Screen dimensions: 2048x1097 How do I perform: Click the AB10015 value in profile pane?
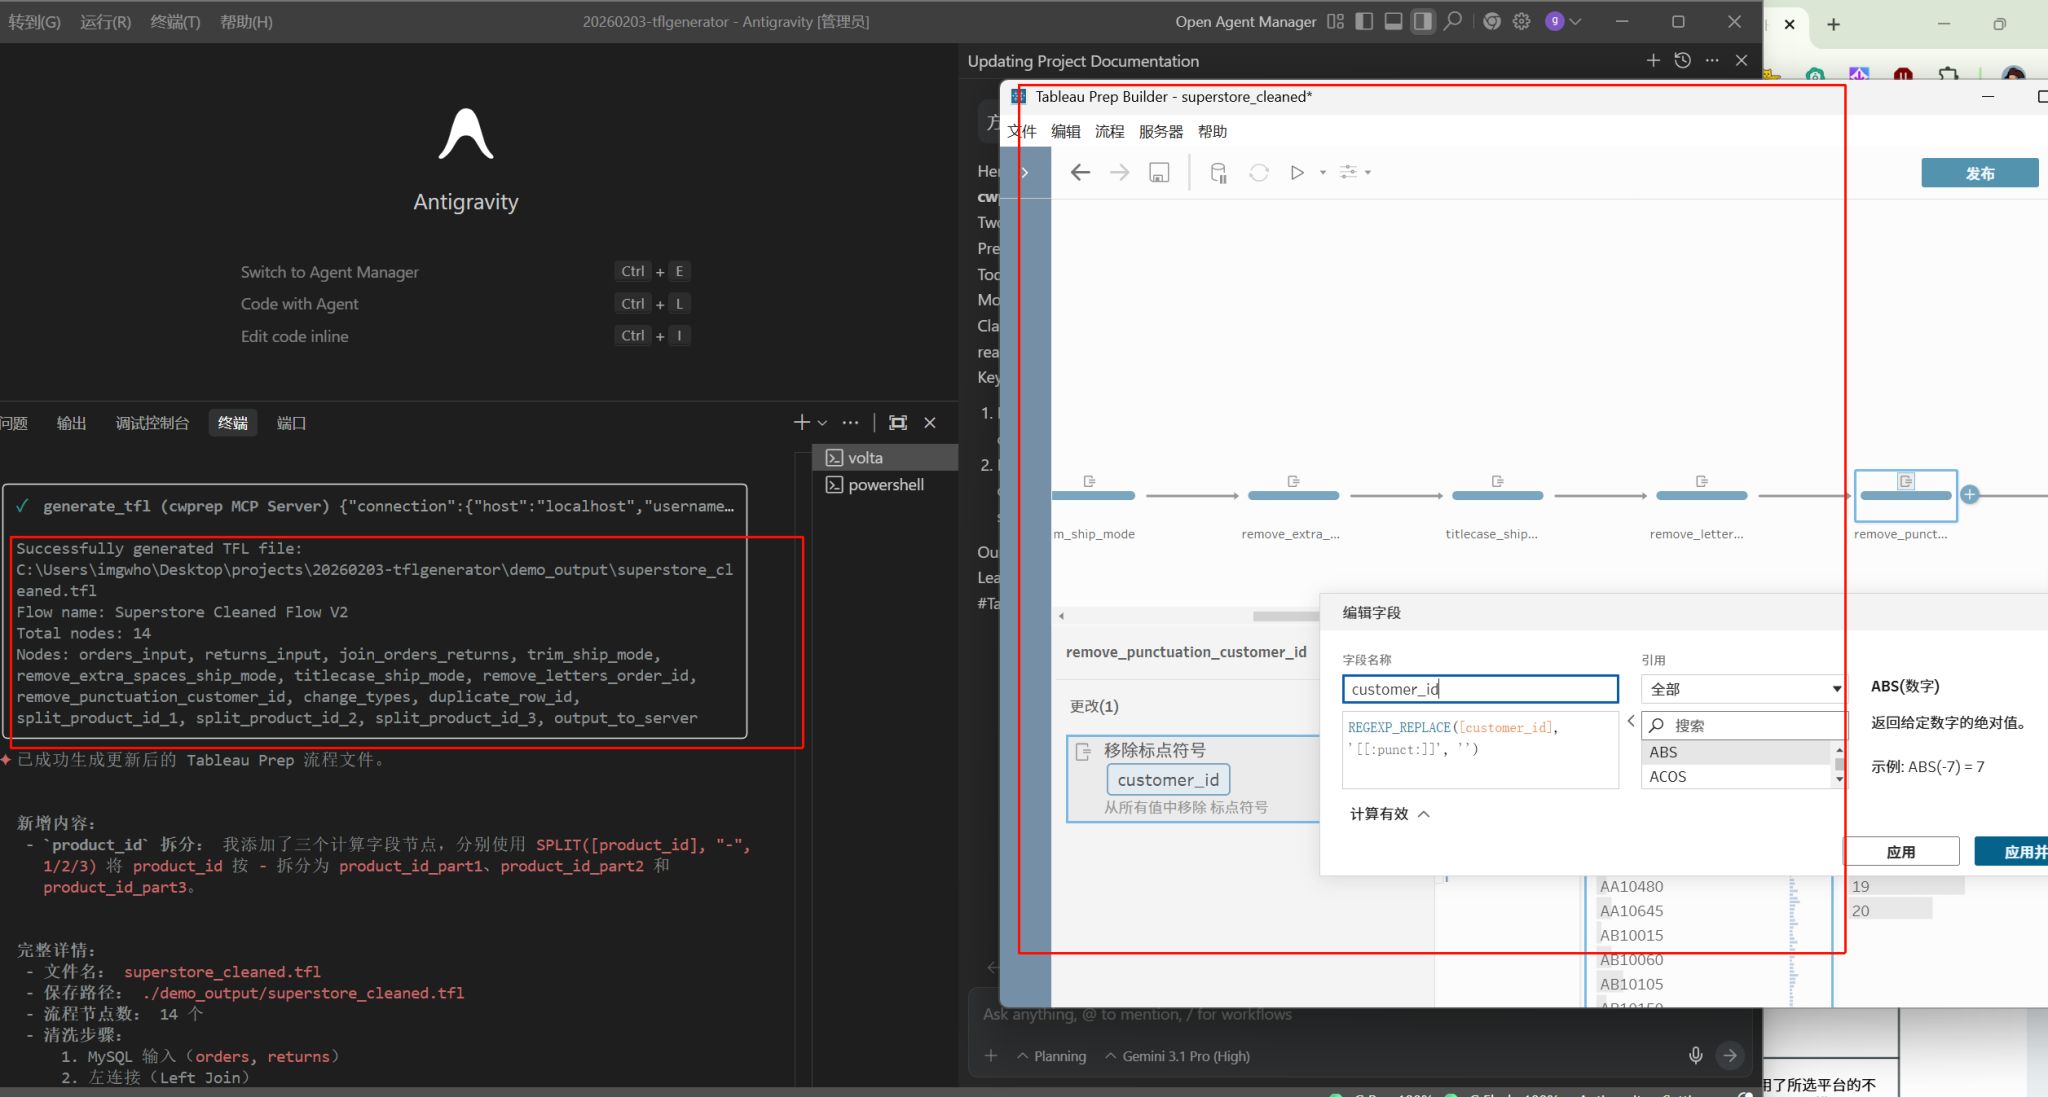pos(1631,935)
